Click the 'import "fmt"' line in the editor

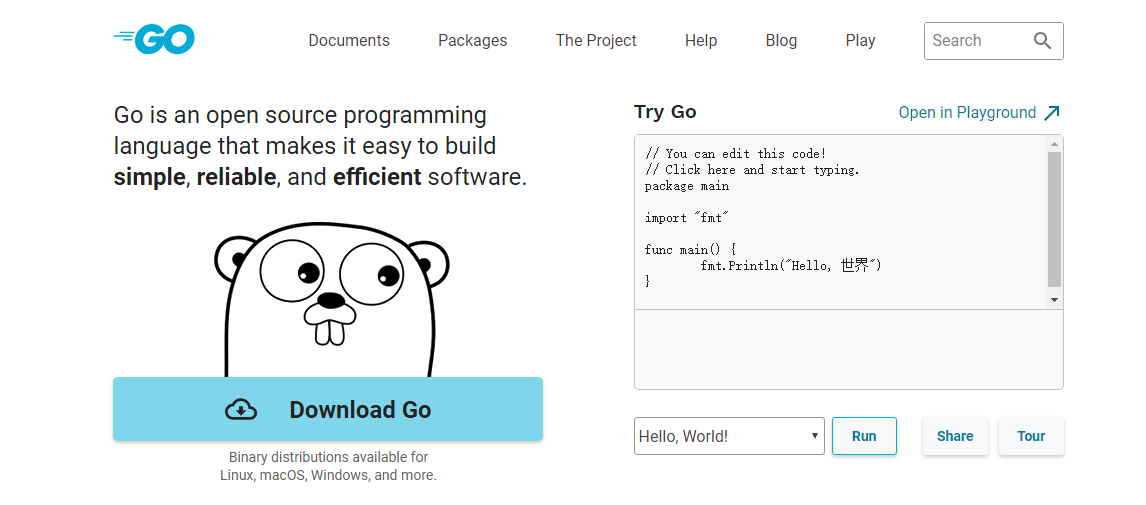pos(687,218)
